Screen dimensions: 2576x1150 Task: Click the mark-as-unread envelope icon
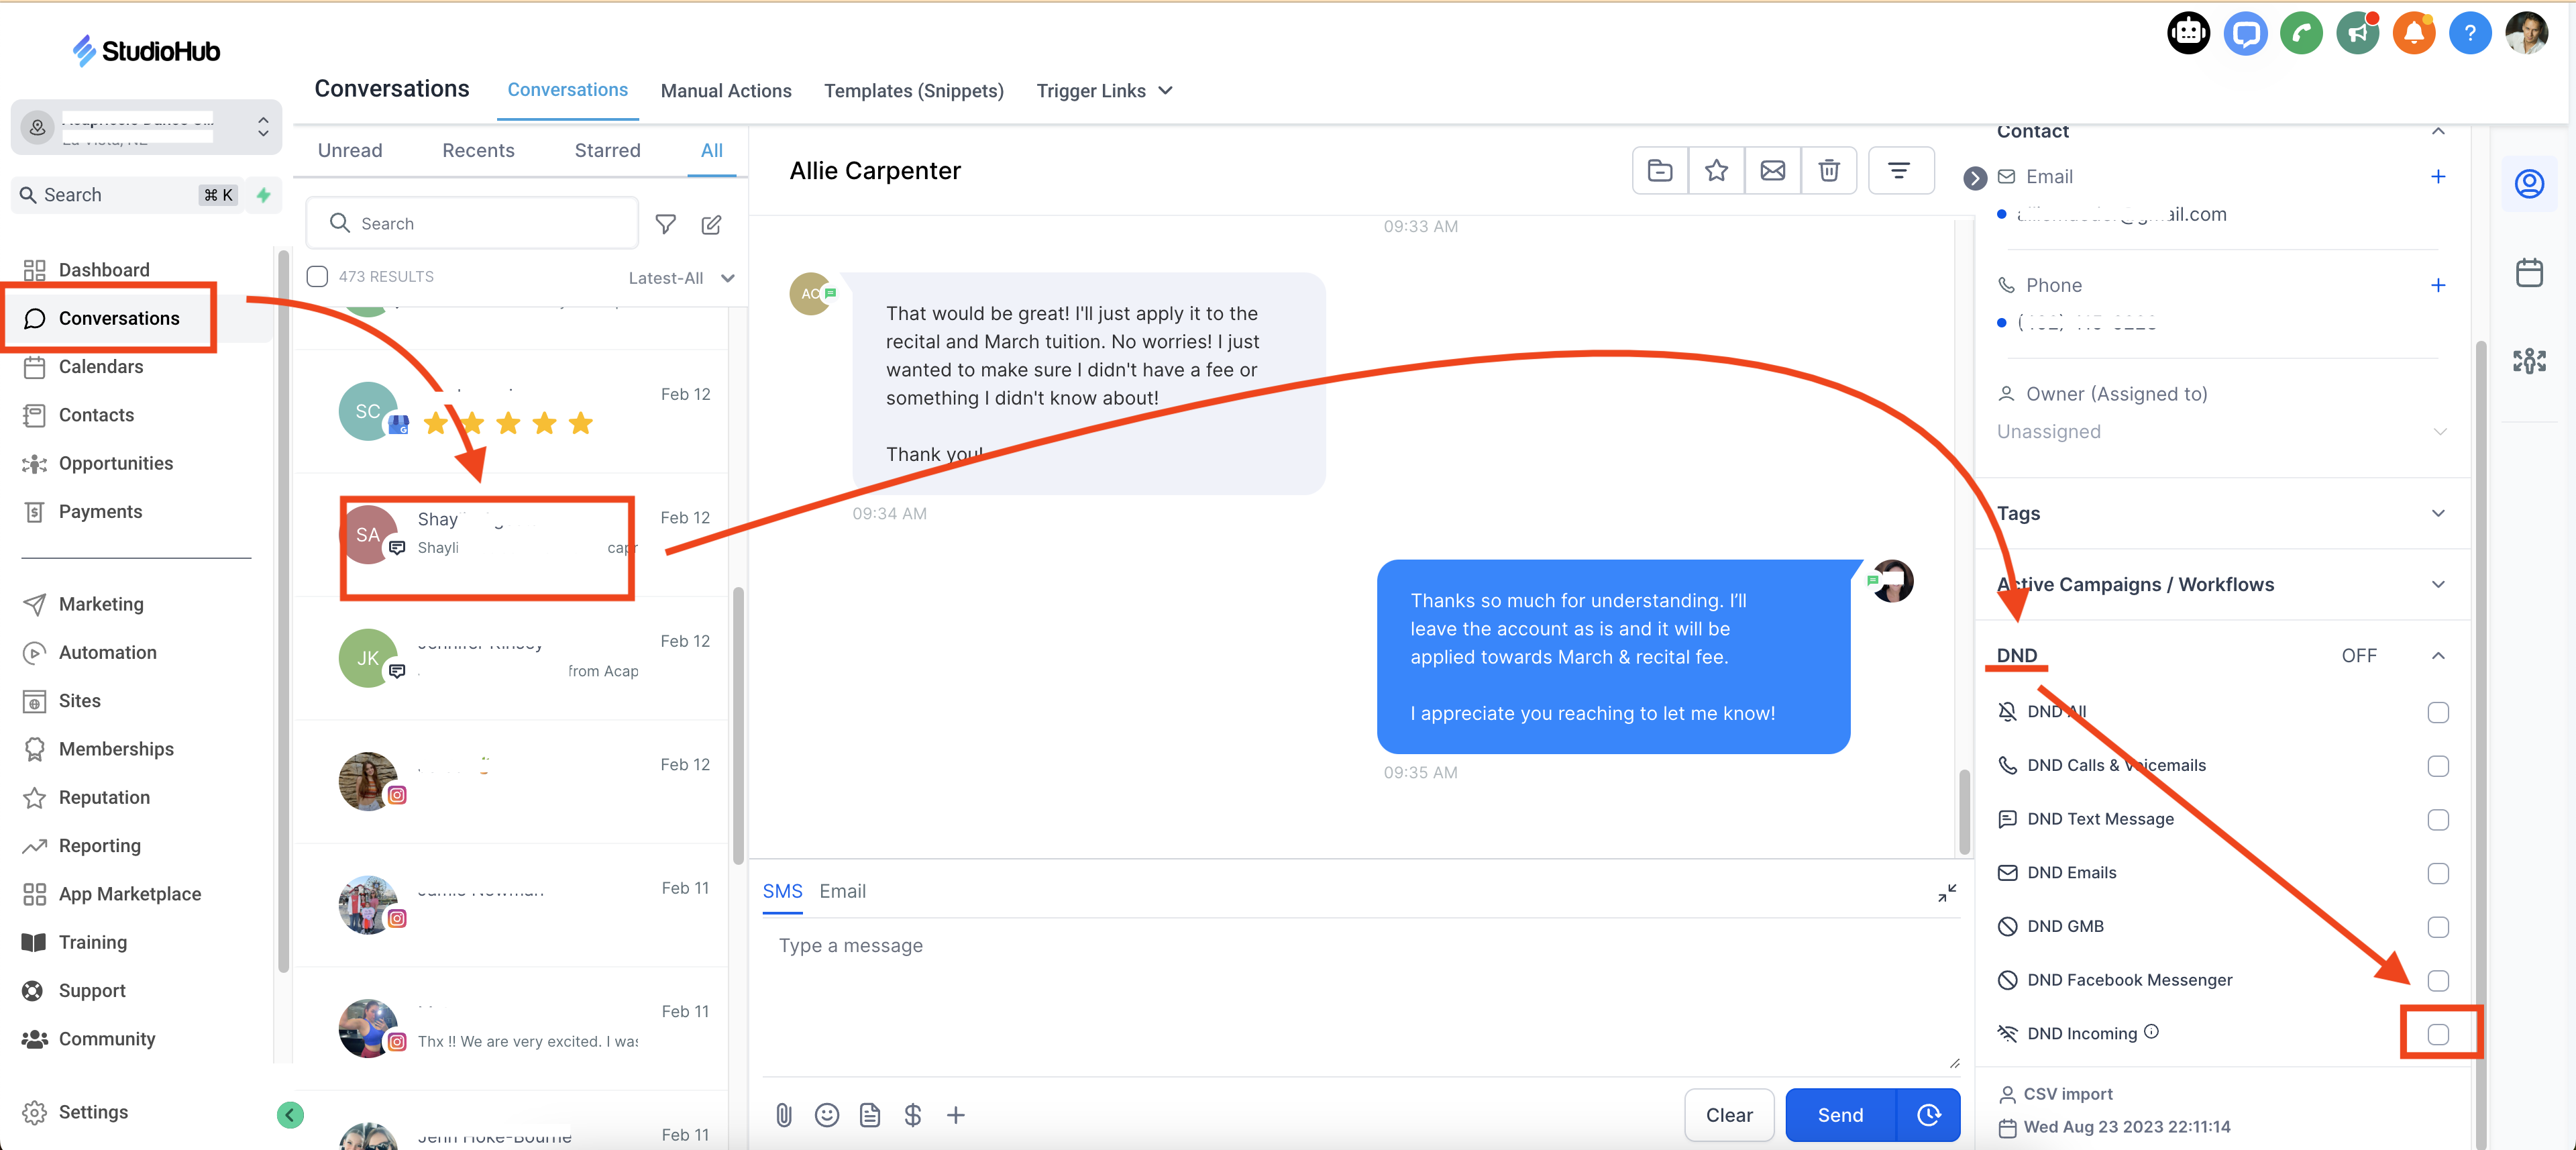[1772, 171]
